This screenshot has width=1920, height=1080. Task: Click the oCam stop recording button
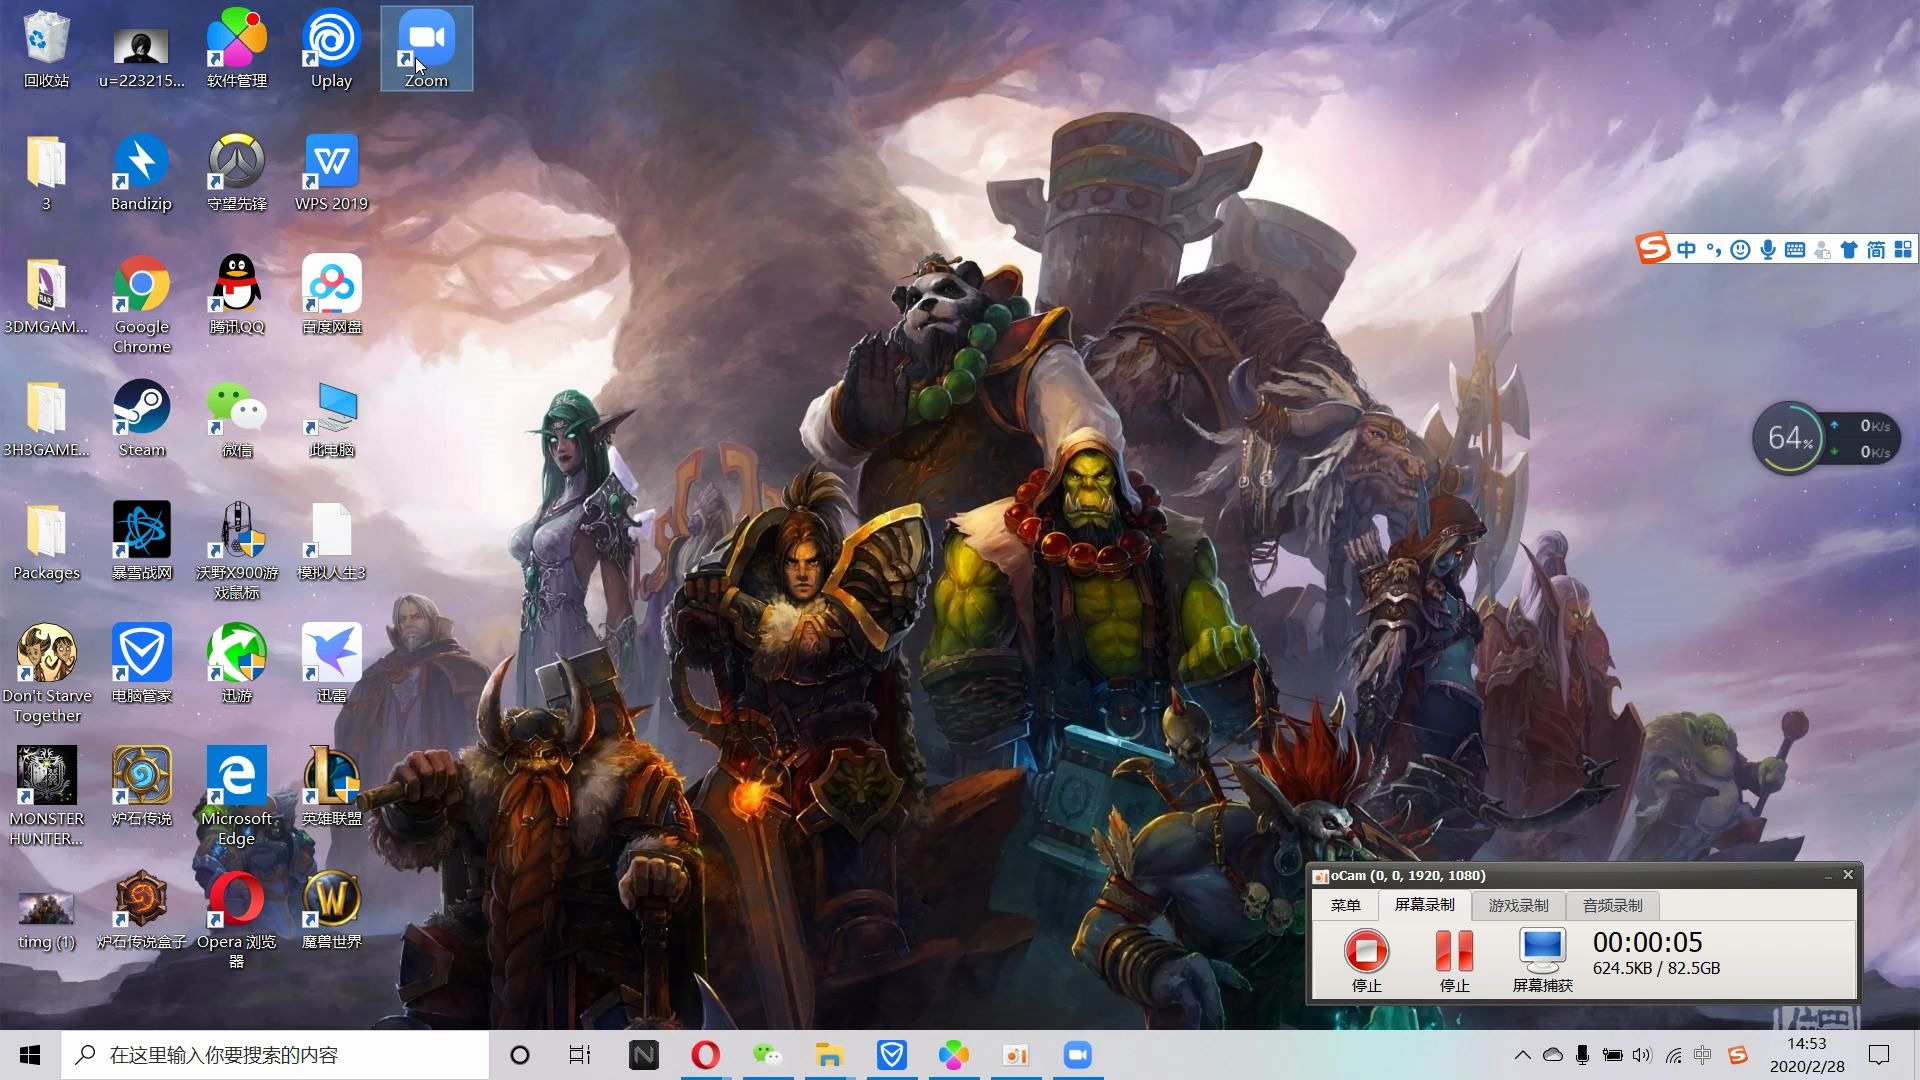[x=1366, y=960]
